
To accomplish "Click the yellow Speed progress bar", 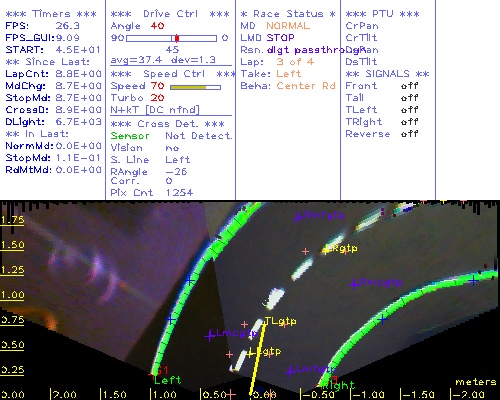I will [195, 87].
